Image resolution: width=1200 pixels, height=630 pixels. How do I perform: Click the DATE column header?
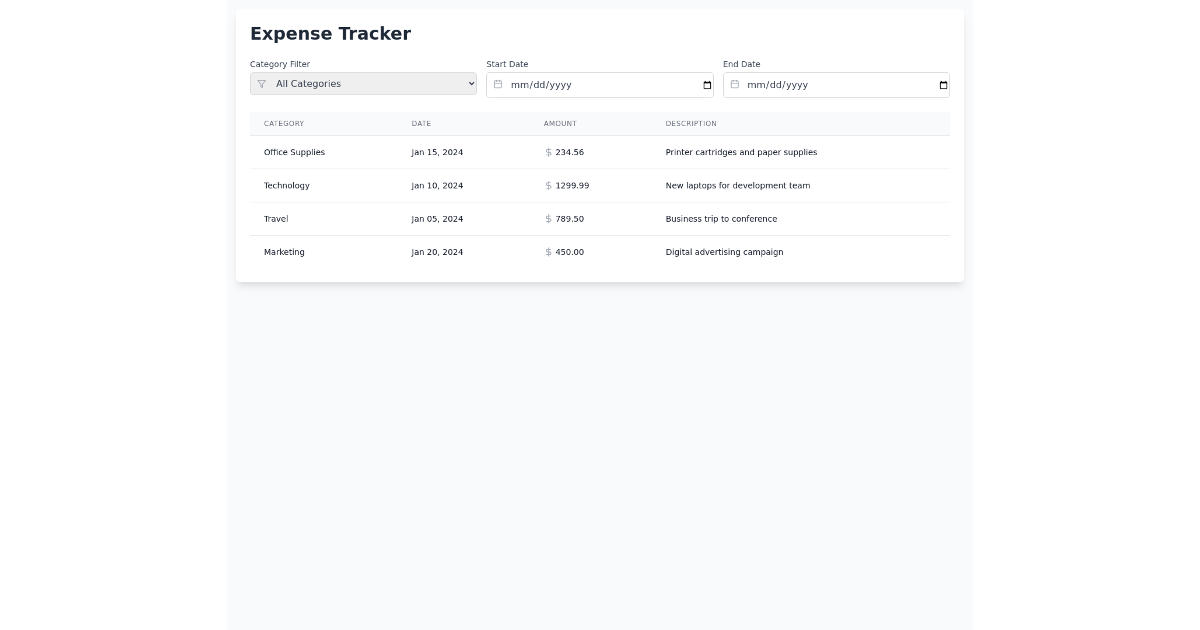(x=421, y=123)
